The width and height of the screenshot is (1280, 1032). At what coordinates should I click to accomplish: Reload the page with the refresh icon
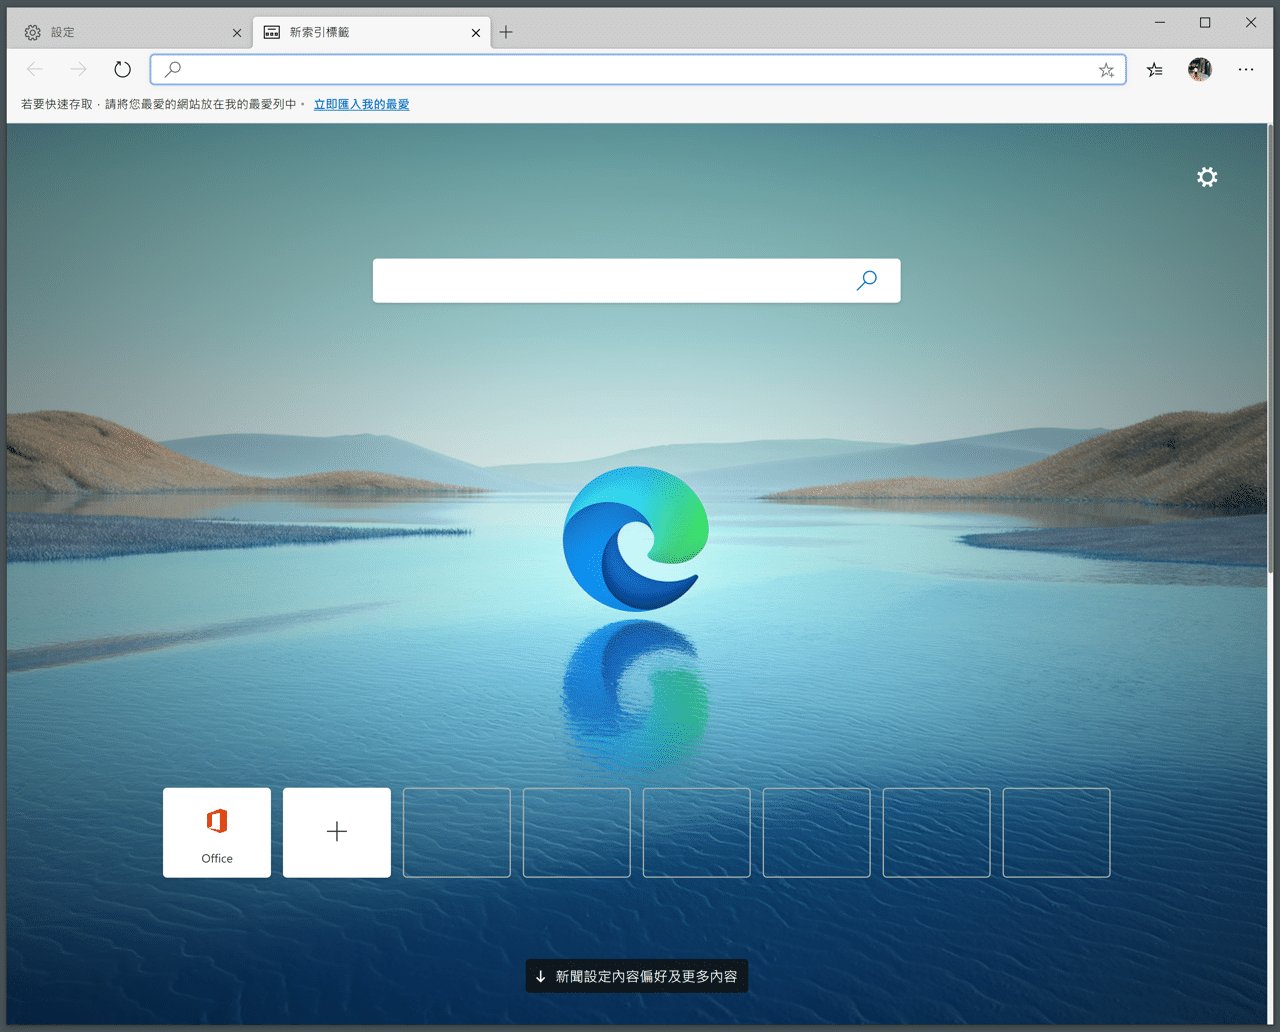click(x=122, y=69)
